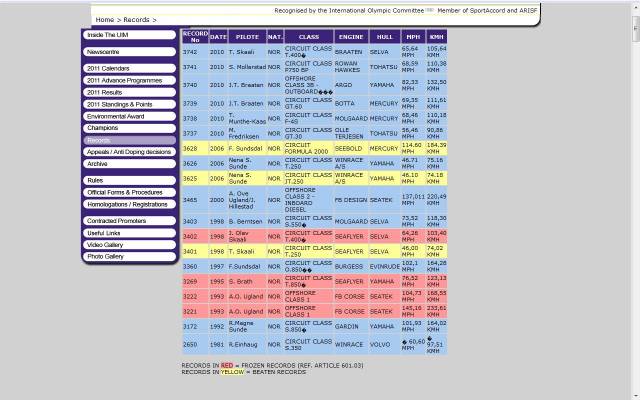640x400 pixels.
Task: Select VOLVO hull cell
Action: (384, 344)
